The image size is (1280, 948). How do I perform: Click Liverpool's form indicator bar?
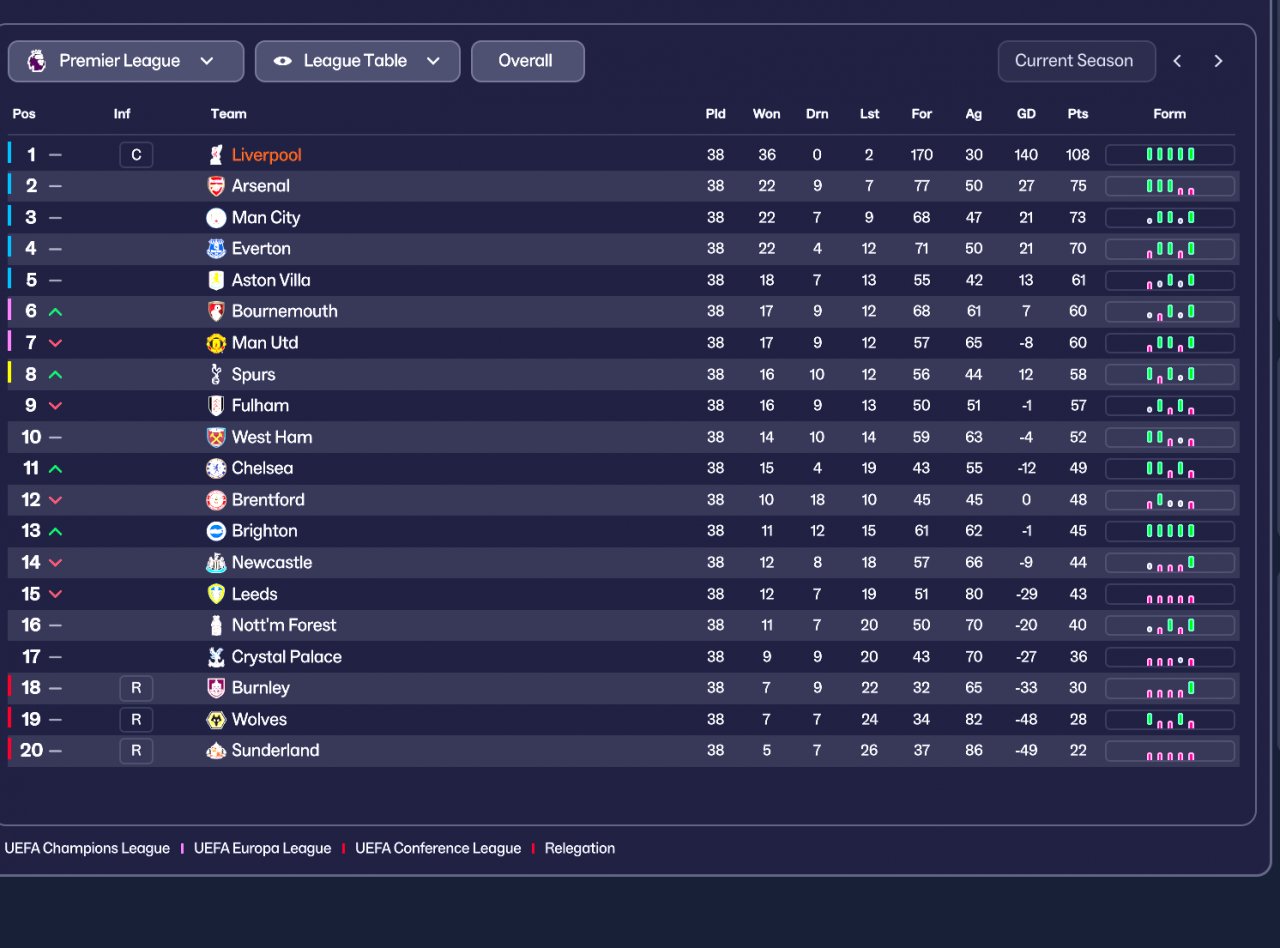[1169, 155]
